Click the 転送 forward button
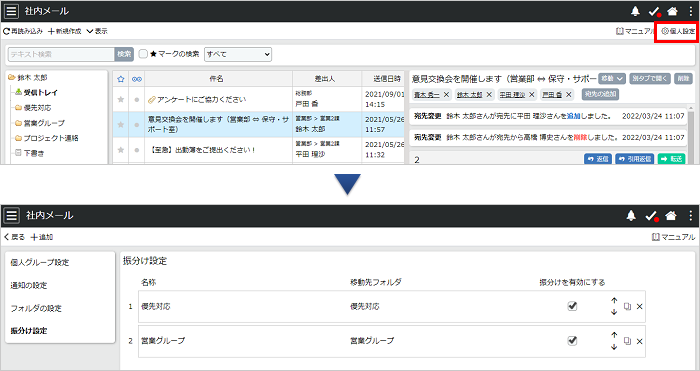Screen dimensions: 700x371 click(671, 159)
